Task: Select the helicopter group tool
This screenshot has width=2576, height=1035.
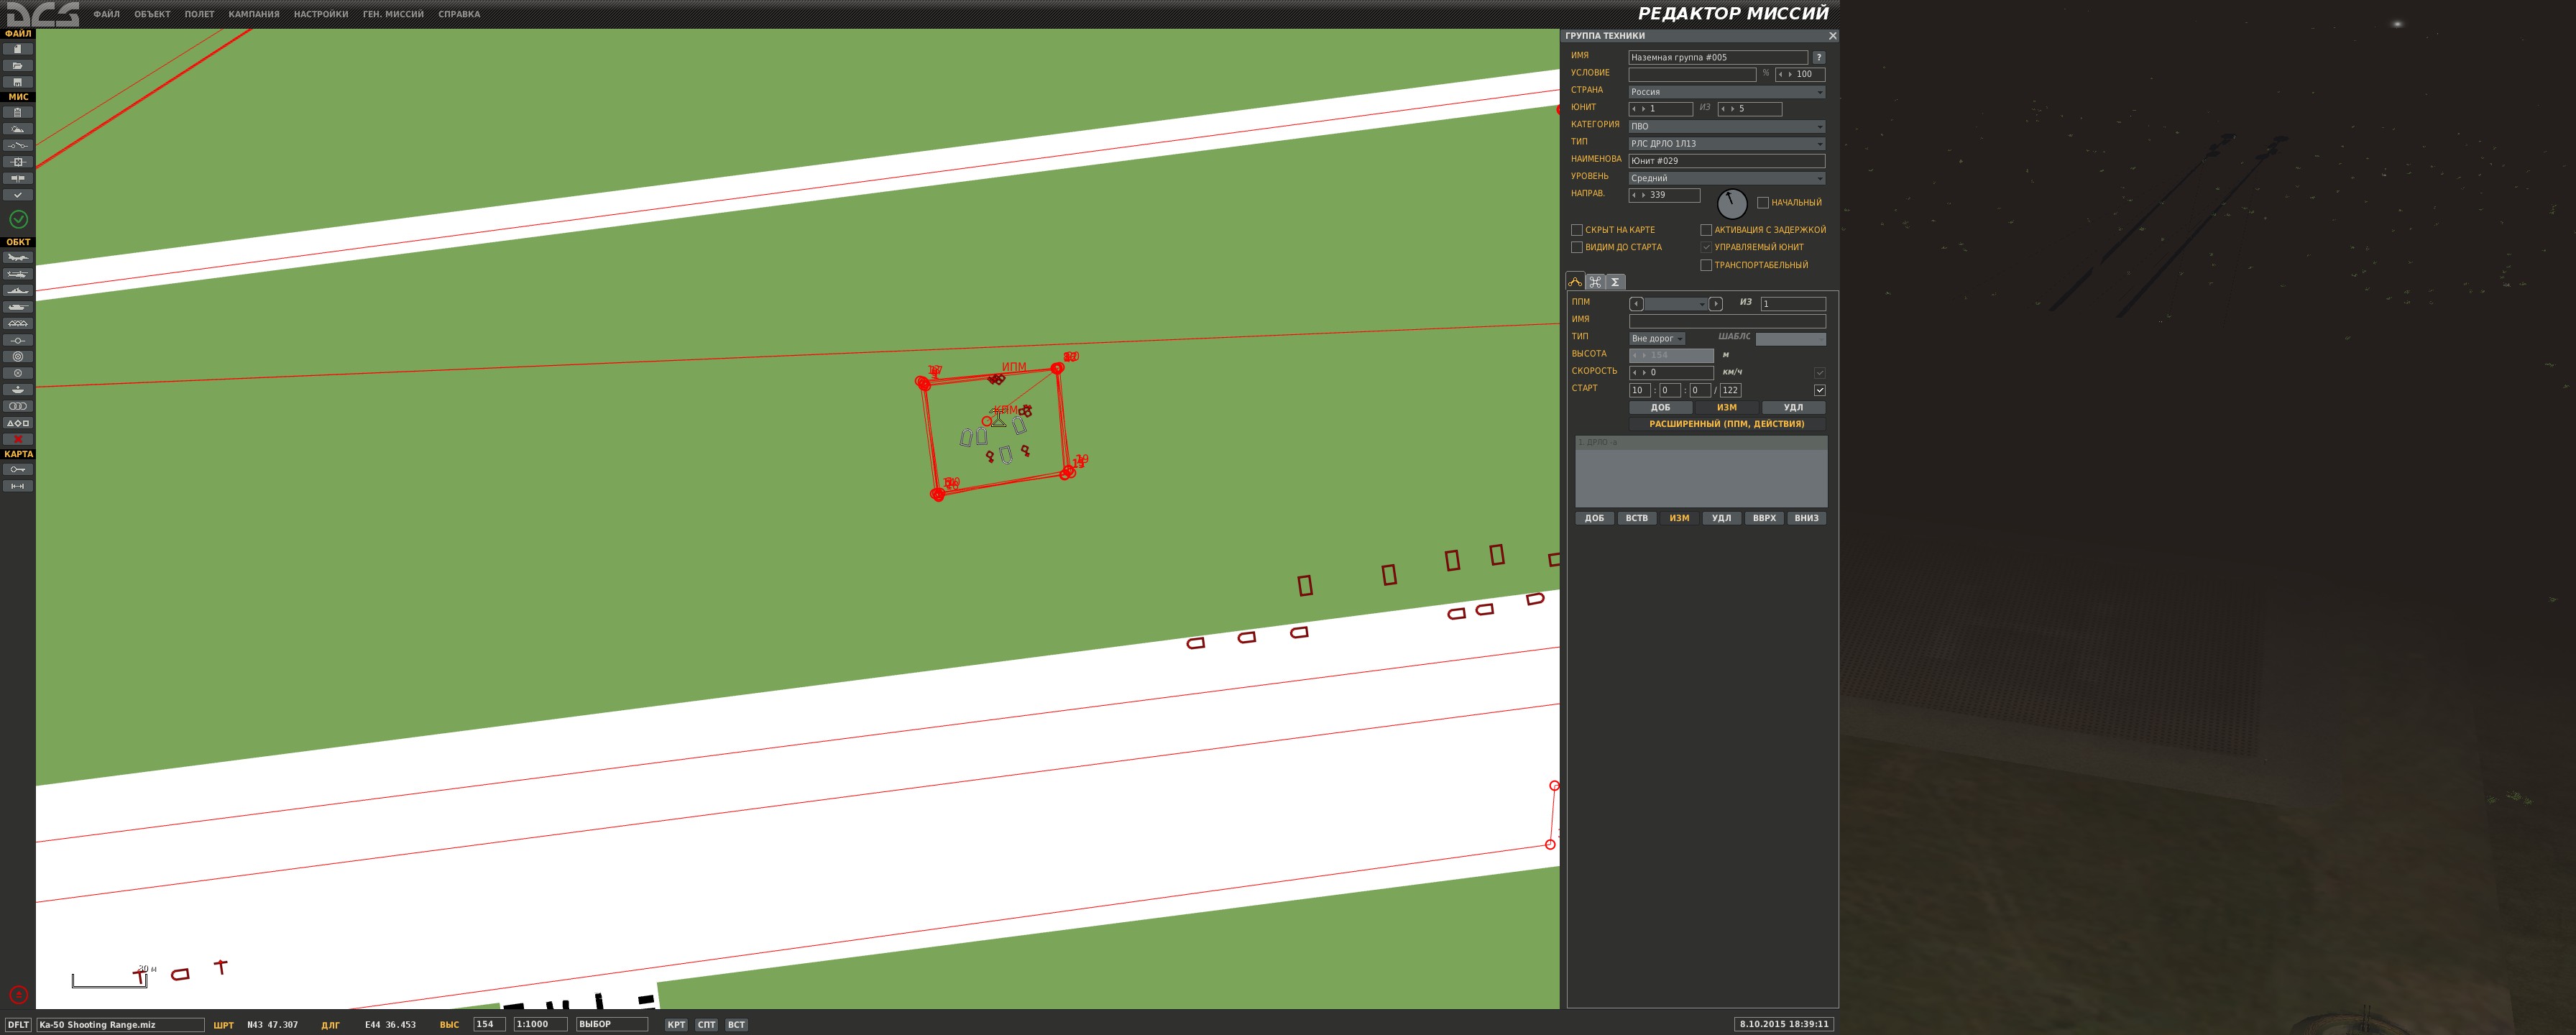Action: pyautogui.click(x=18, y=274)
